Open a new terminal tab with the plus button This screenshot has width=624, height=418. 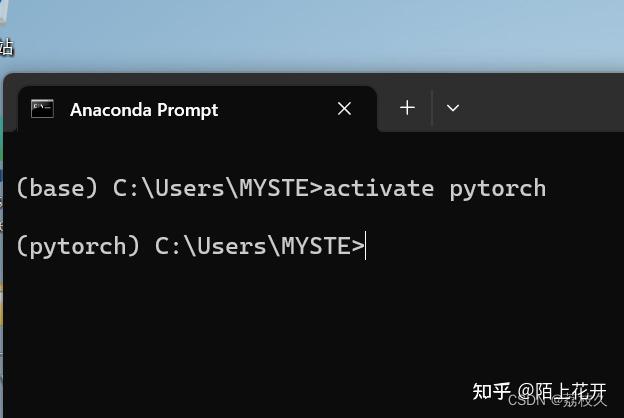(407, 108)
